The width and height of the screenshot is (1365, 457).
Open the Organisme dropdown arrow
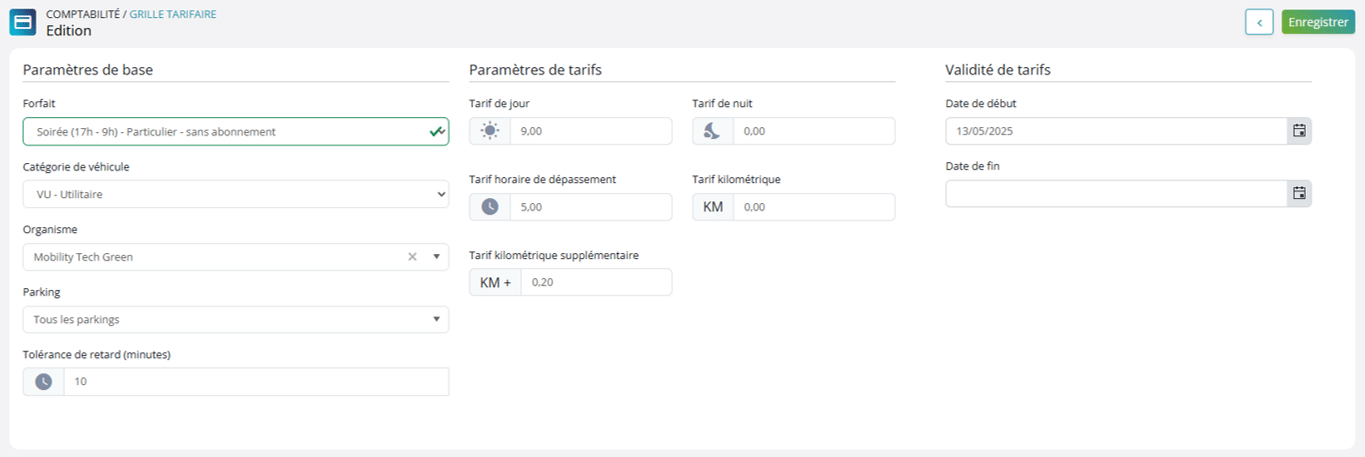pos(437,257)
